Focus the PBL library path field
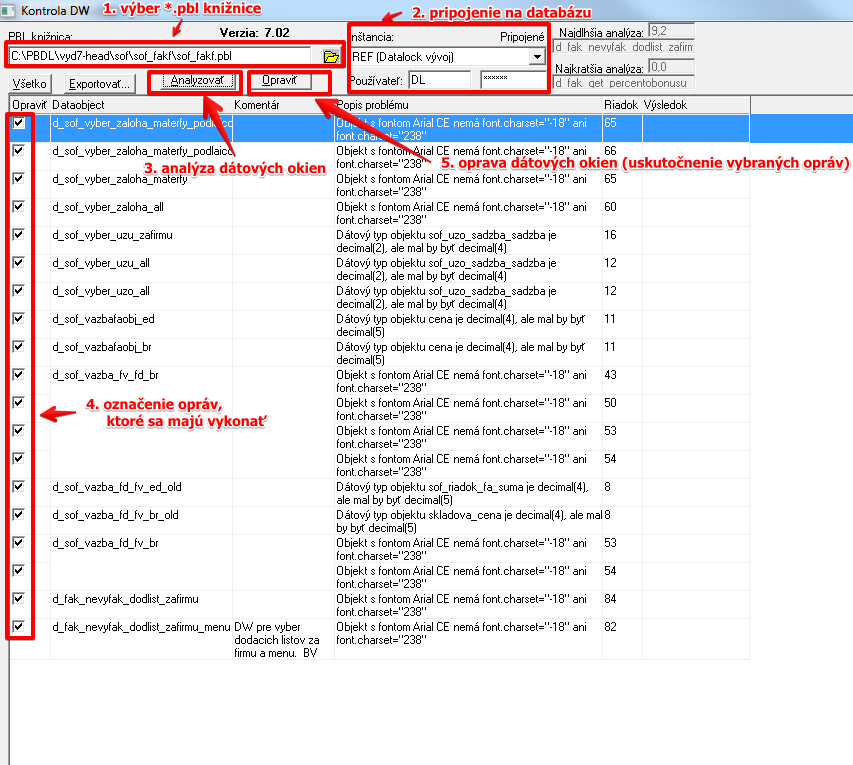 coord(160,56)
